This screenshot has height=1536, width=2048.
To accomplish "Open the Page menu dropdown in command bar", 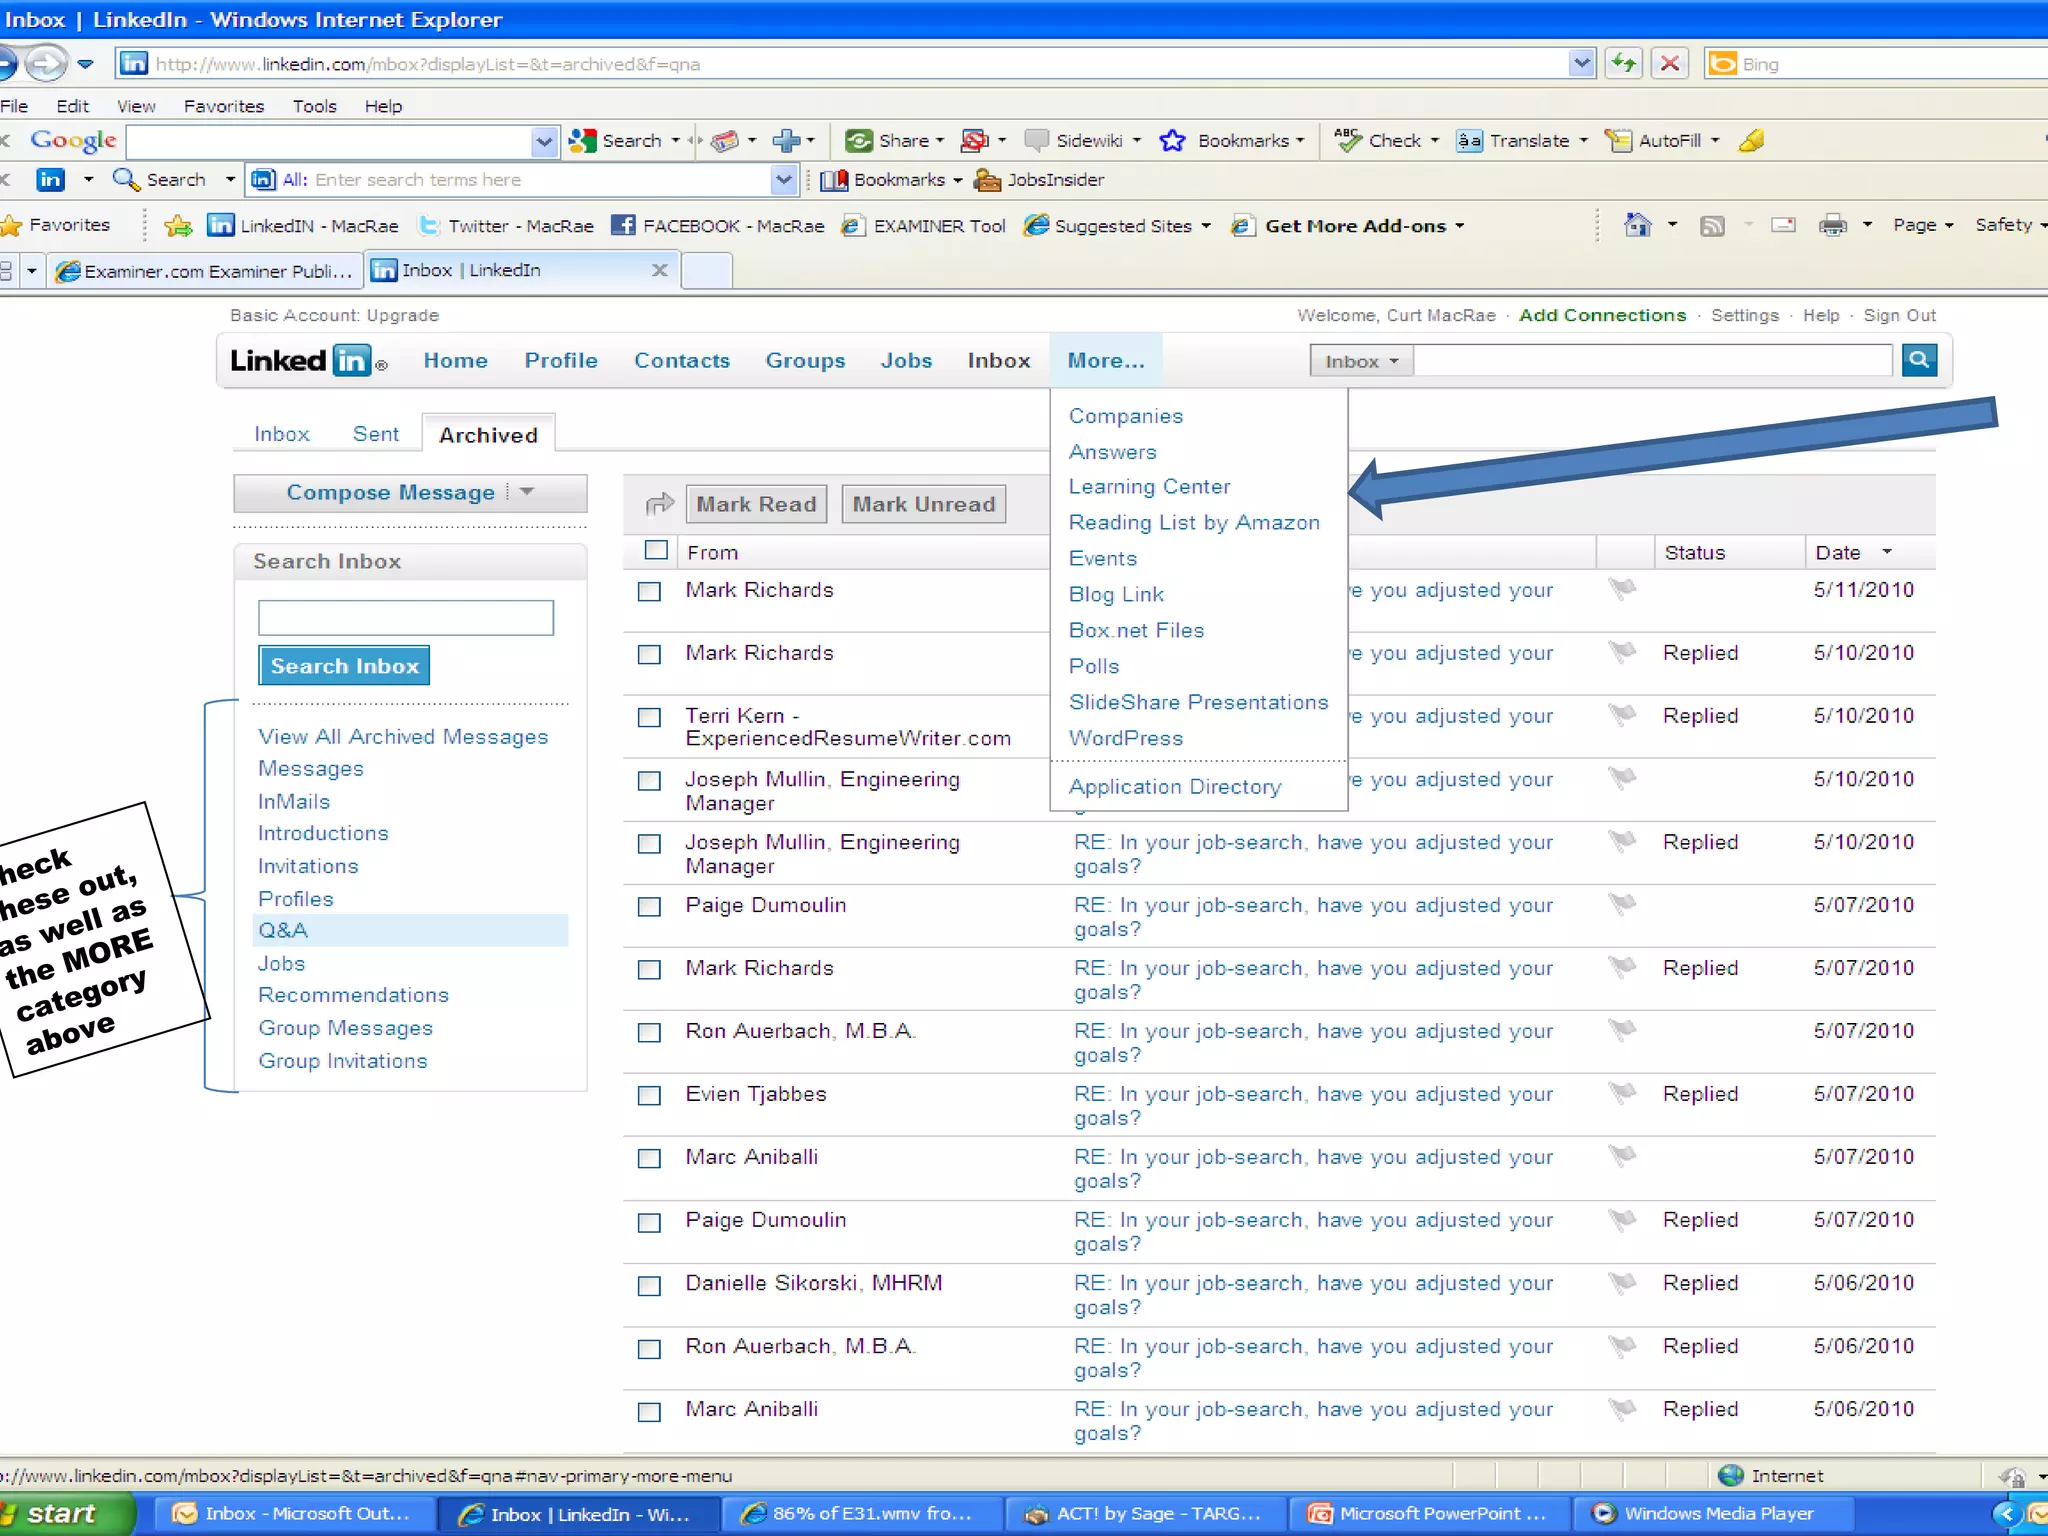I will (x=1923, y=225).
